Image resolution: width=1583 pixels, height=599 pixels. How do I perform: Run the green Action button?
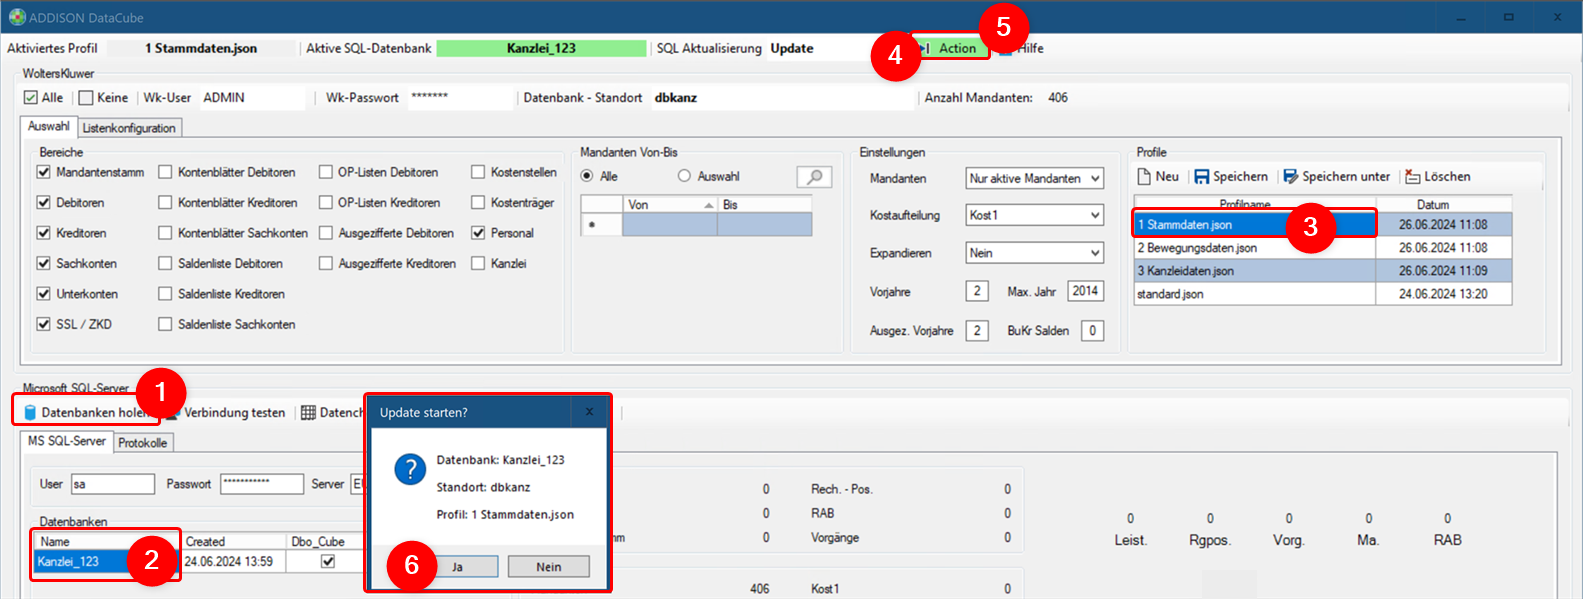(x=950, y=48)
